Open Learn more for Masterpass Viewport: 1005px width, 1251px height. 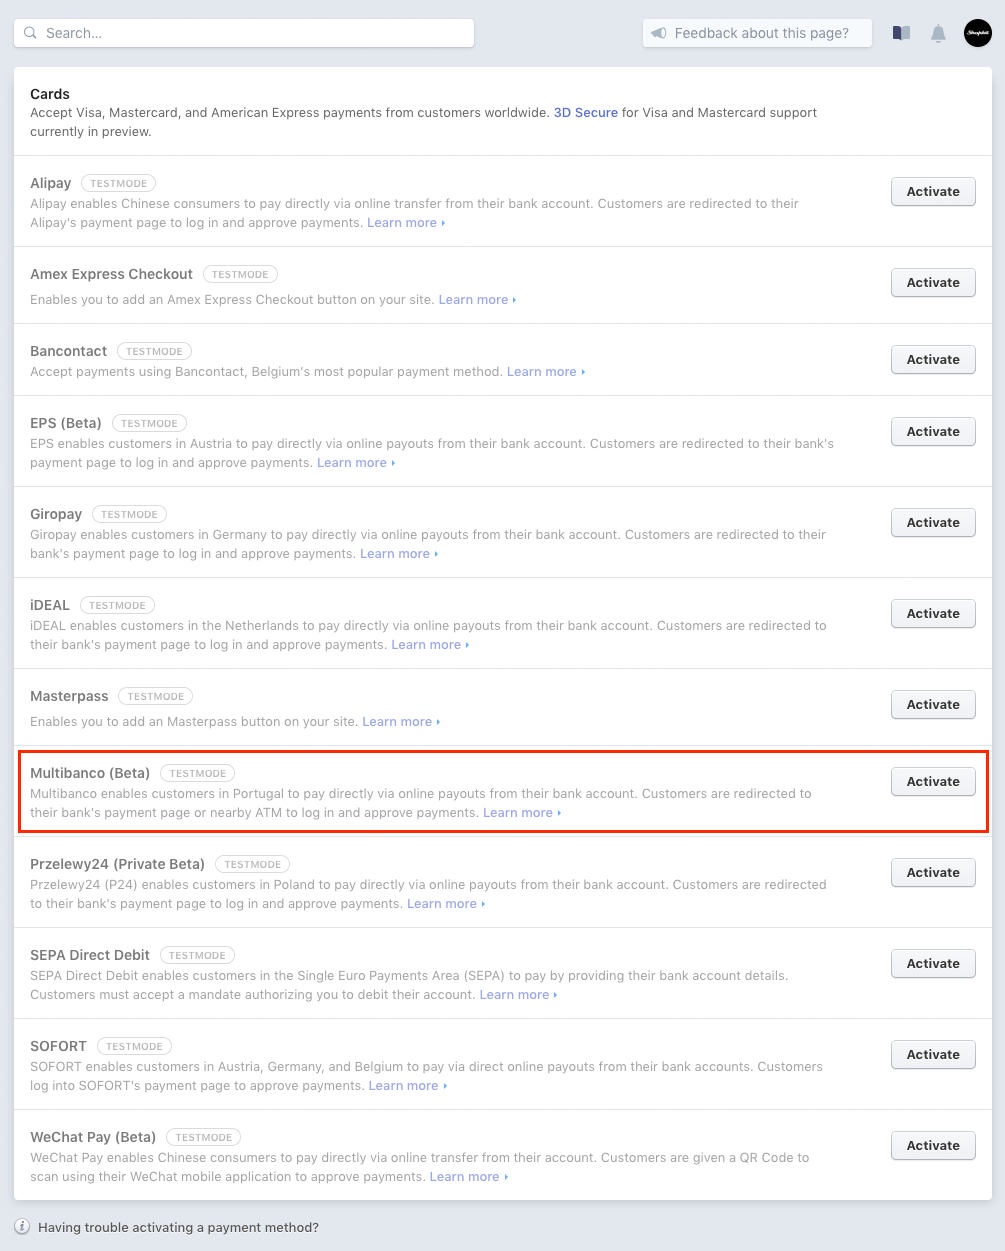pyautogui.click(x=397, y=722)
